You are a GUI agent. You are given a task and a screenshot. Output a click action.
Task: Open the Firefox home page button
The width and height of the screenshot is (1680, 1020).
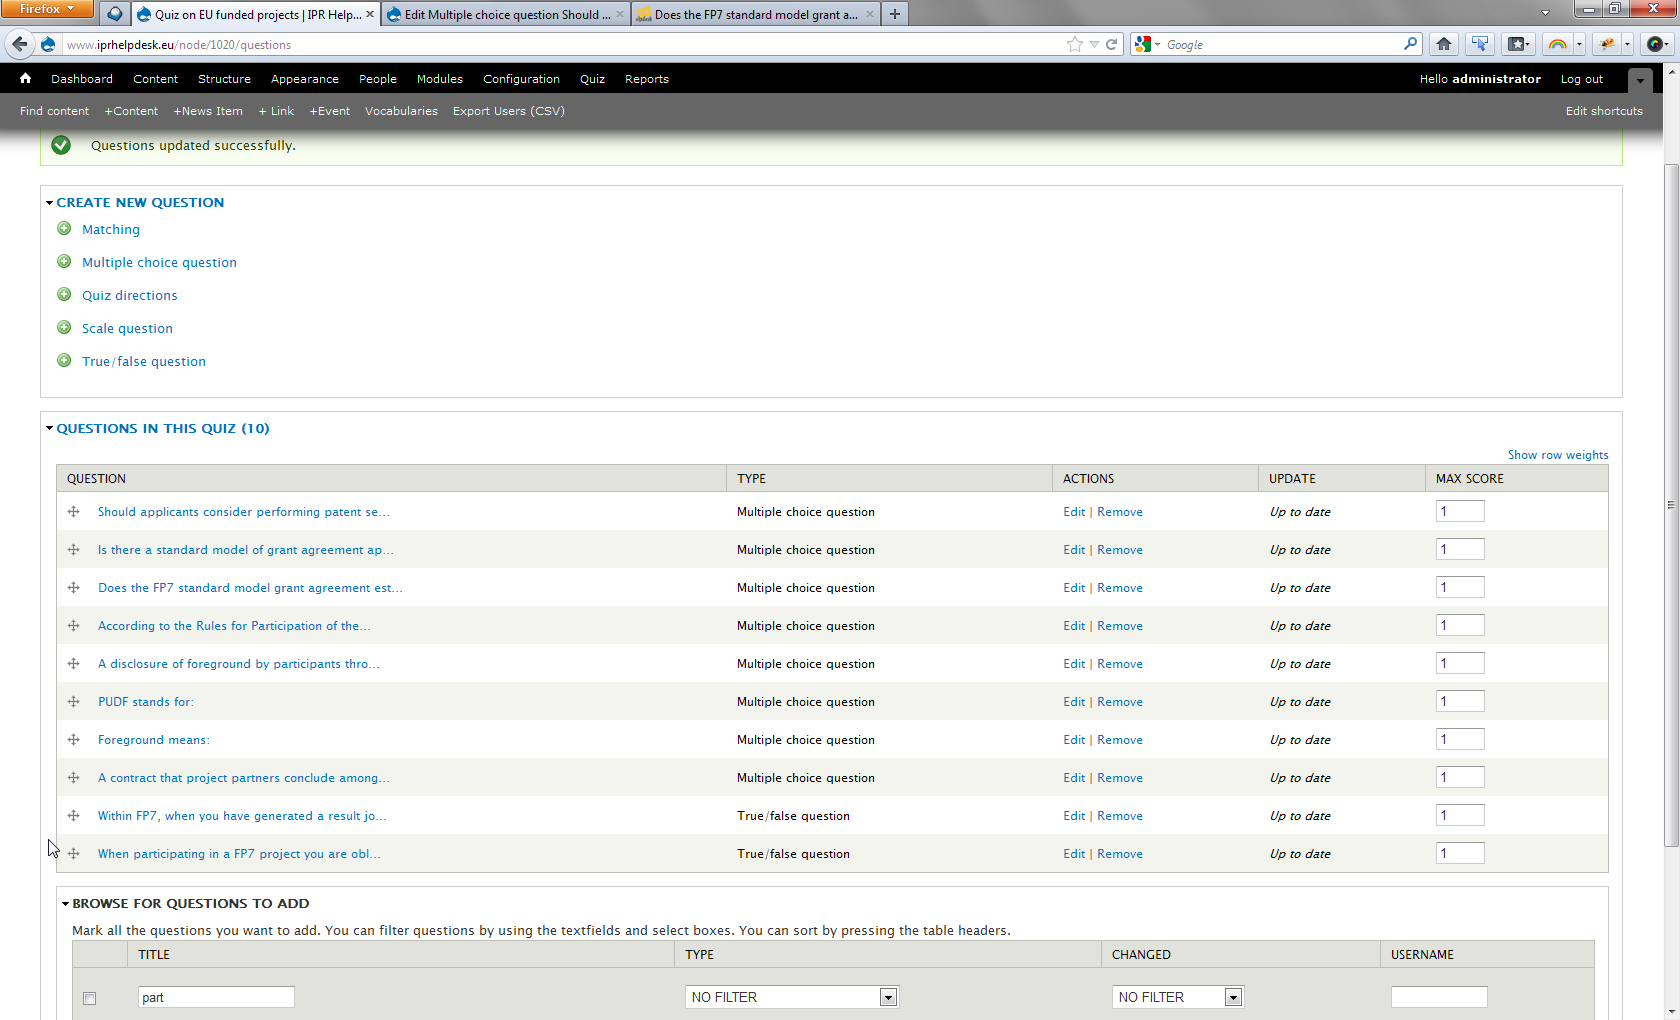(1444, 44)
